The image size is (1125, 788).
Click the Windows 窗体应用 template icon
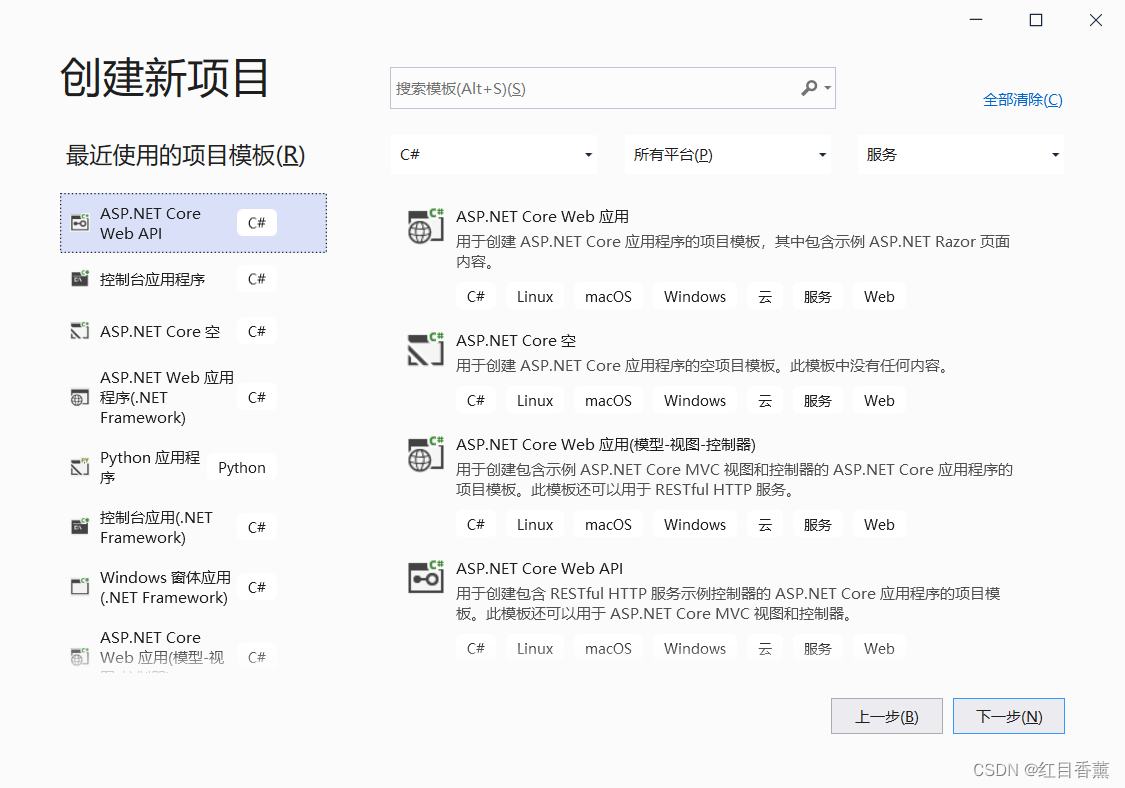pyautogui.click(x=80, y=586)
